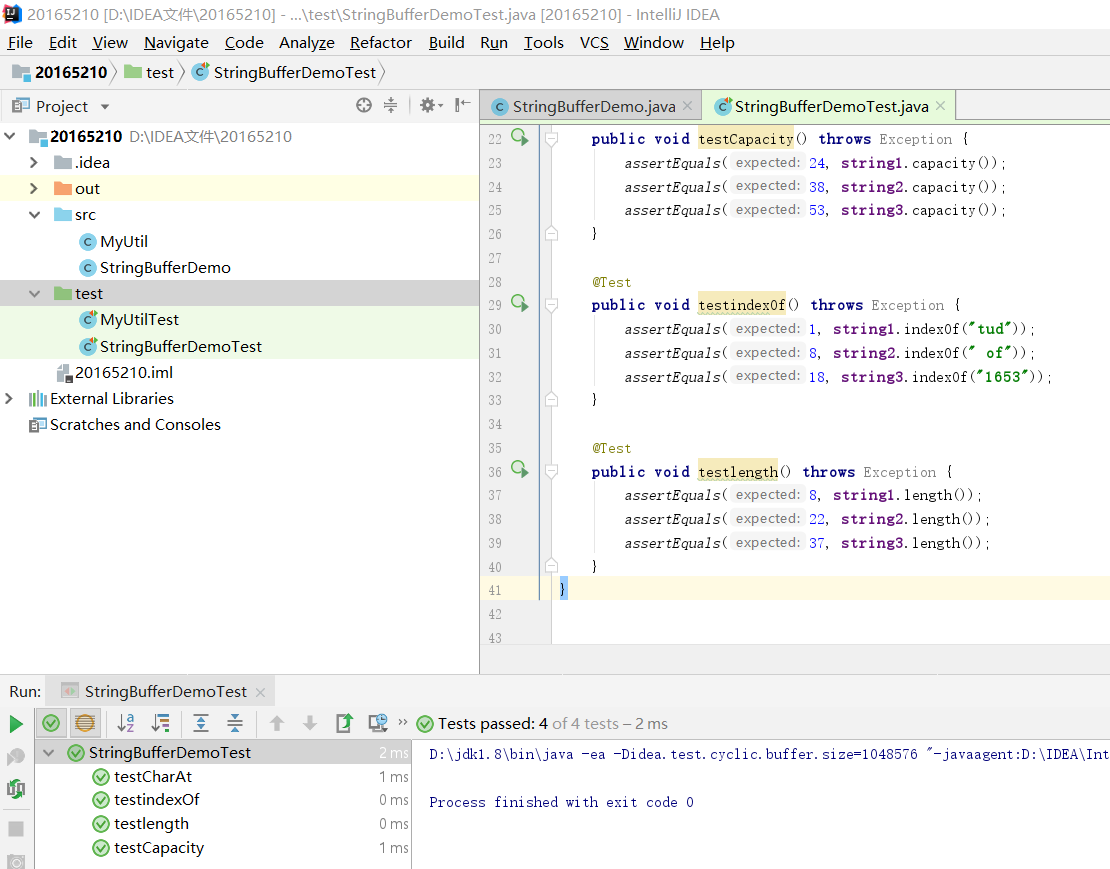The width and height of the screenshot is (1110, 869).
Task: Export test results
Action: point(345,723)
